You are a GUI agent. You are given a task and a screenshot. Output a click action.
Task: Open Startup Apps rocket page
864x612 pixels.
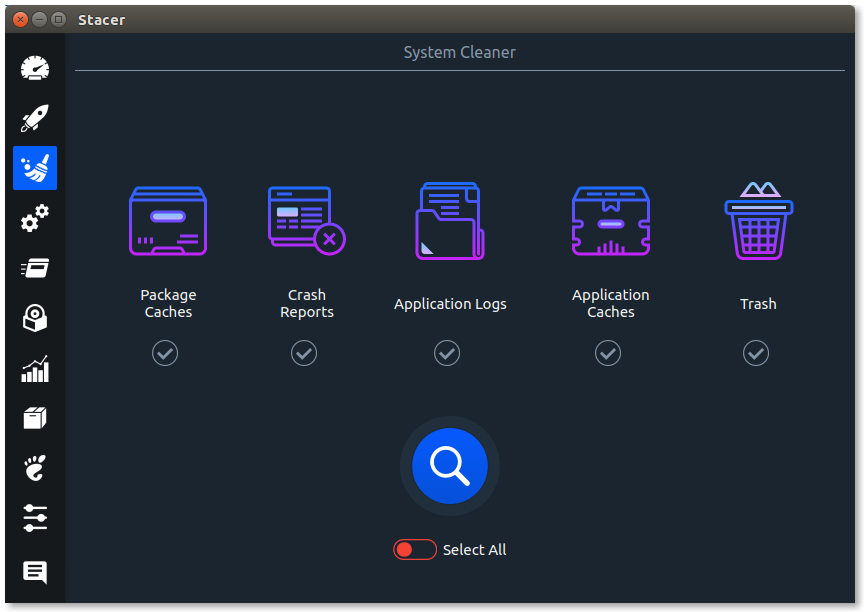click(35, 118)
